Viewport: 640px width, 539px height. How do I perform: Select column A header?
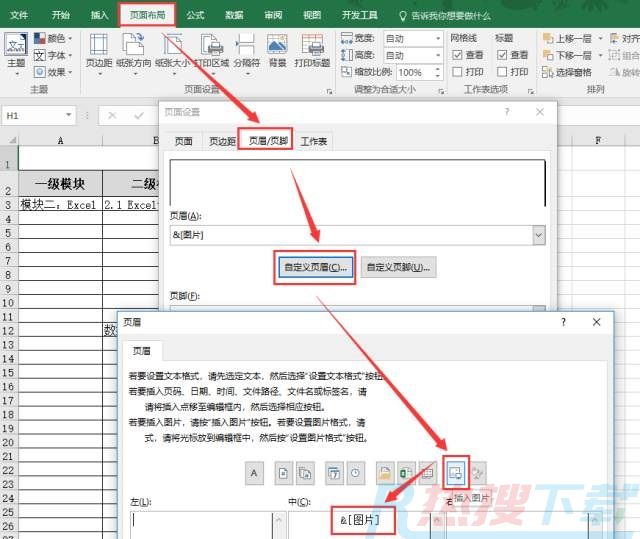(x=60, y=141)
